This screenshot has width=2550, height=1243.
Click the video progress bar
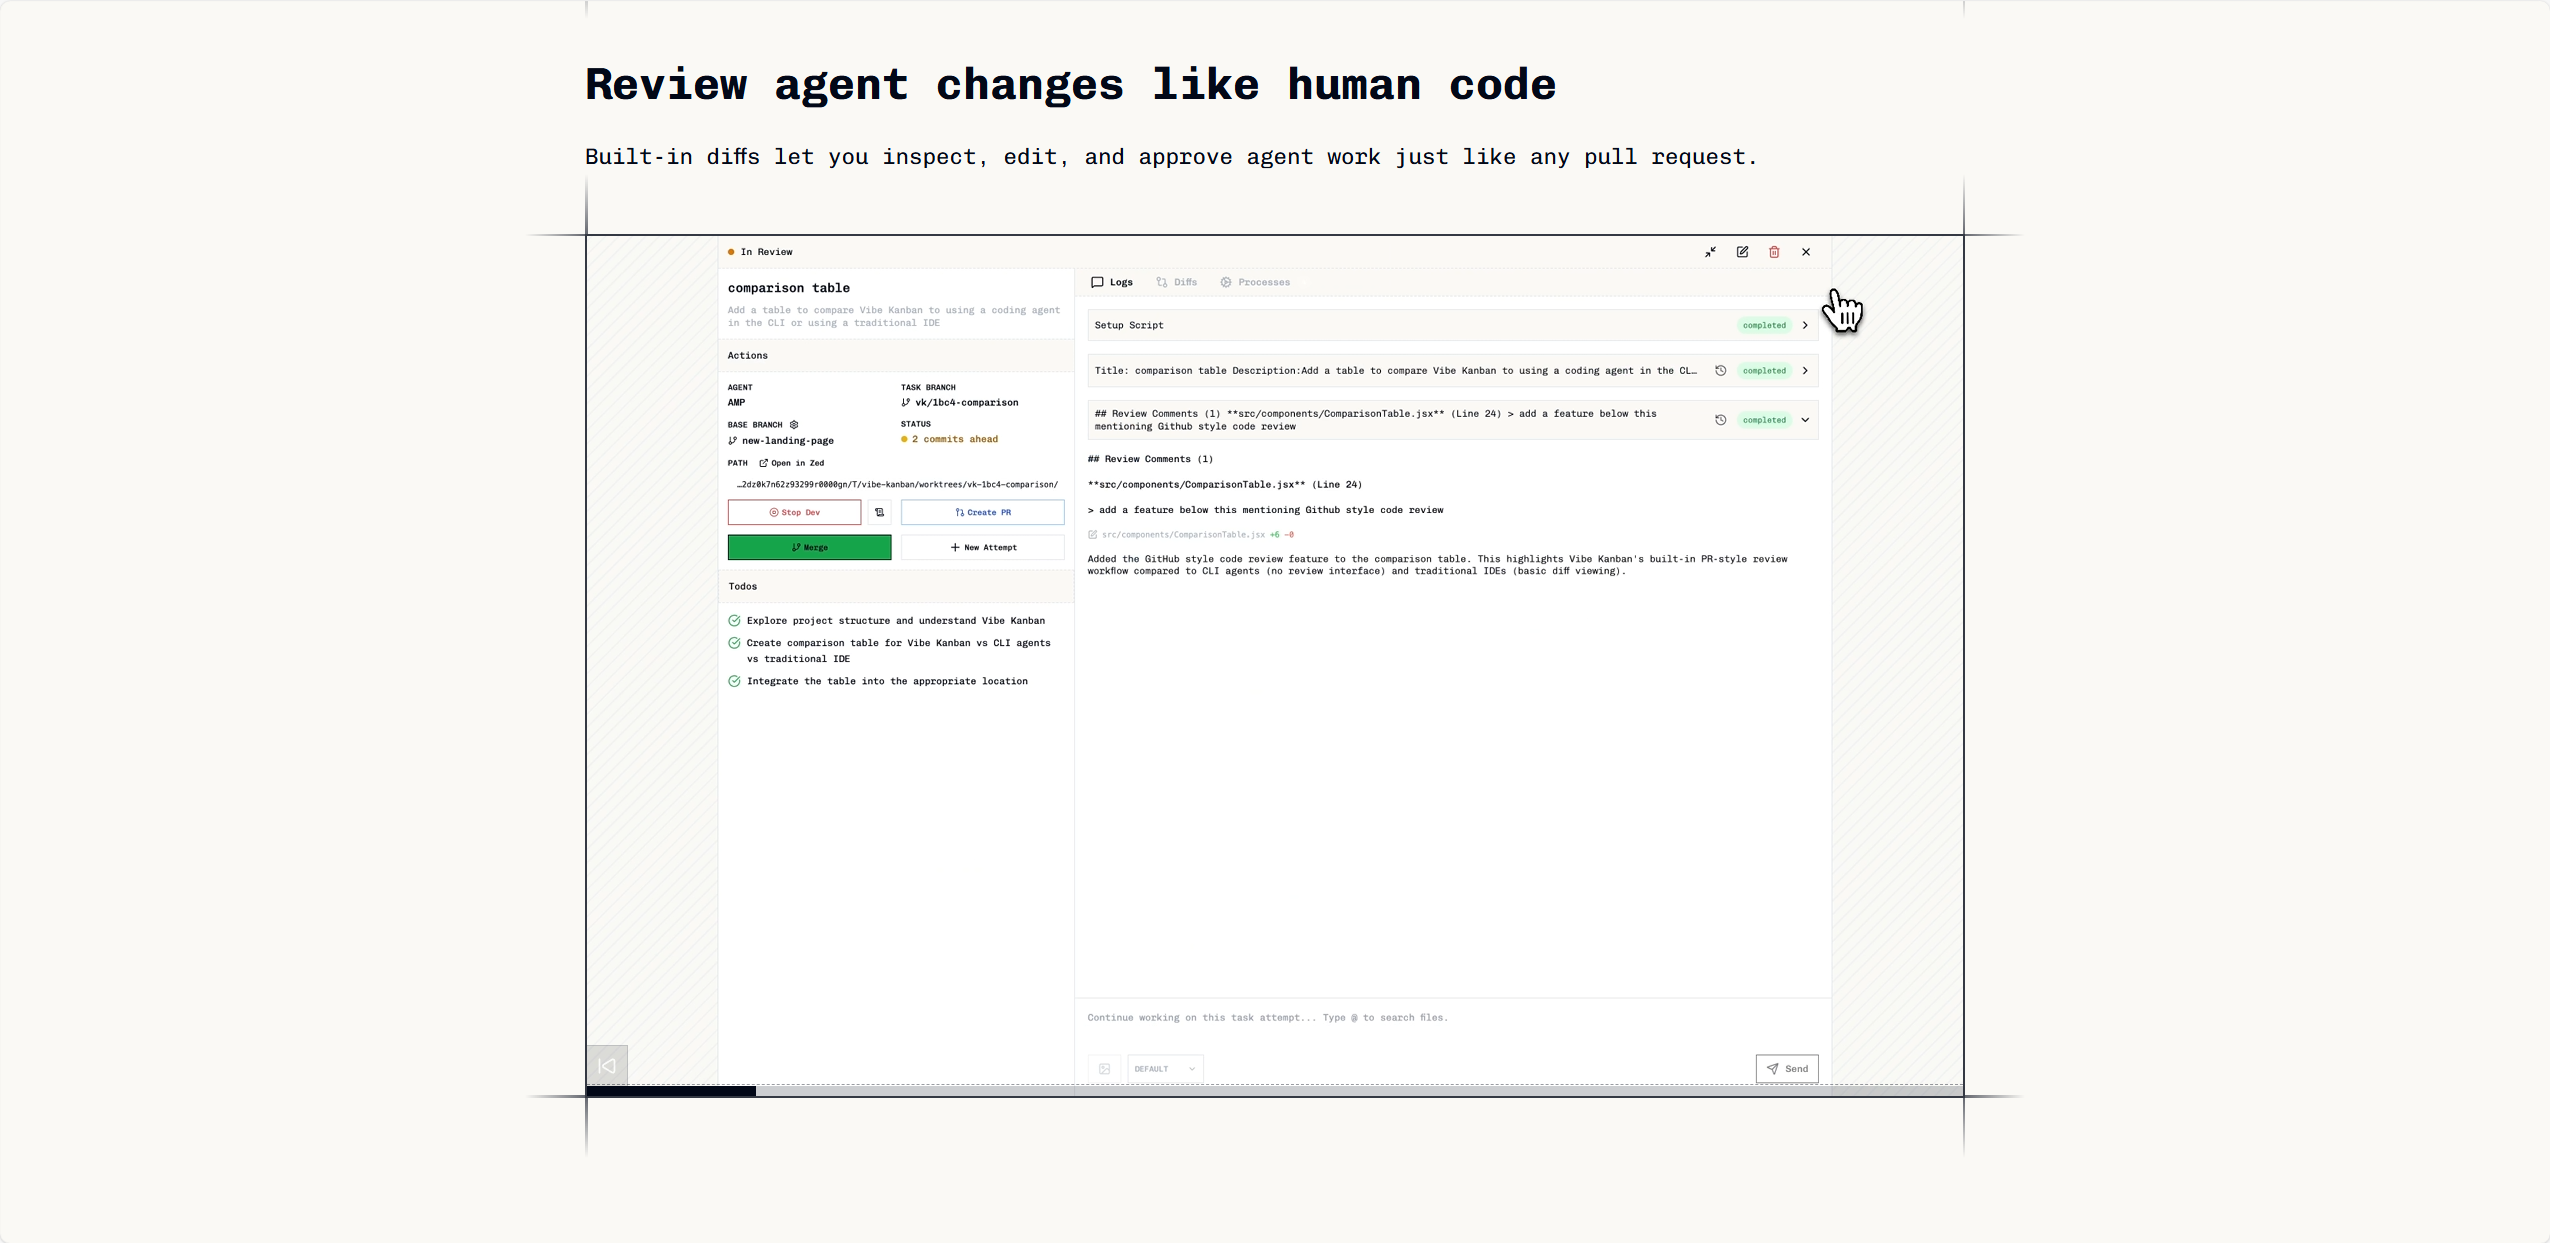tap(1275, 1091)
